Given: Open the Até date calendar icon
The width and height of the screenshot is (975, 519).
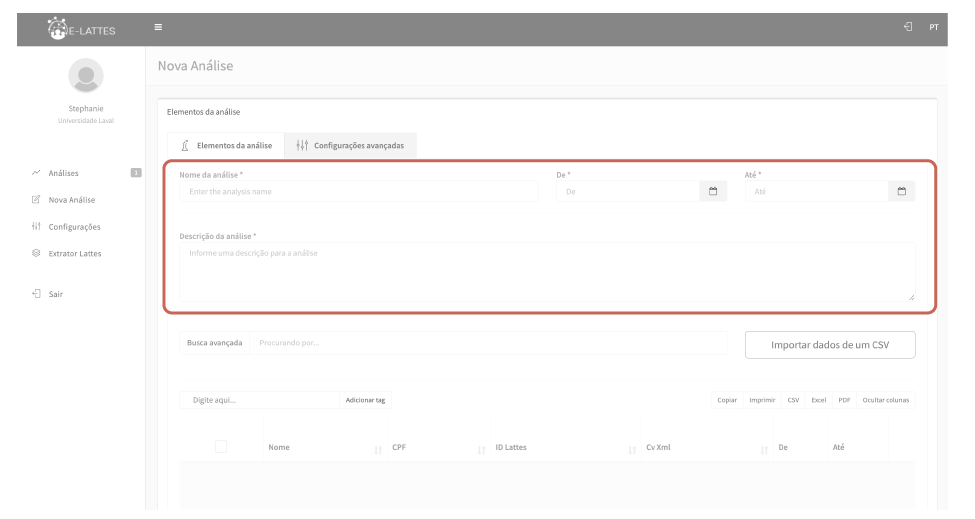Looking at the screenshot, I should pos(901,191).
